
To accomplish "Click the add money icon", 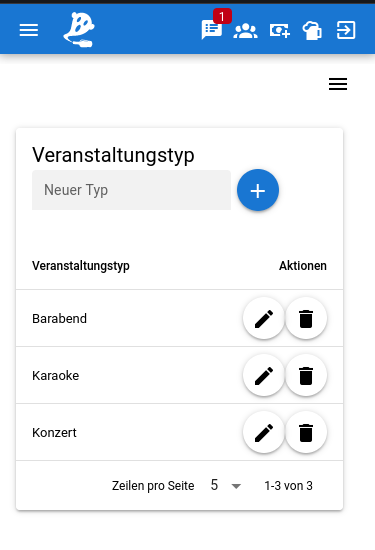I will point(280,31).
